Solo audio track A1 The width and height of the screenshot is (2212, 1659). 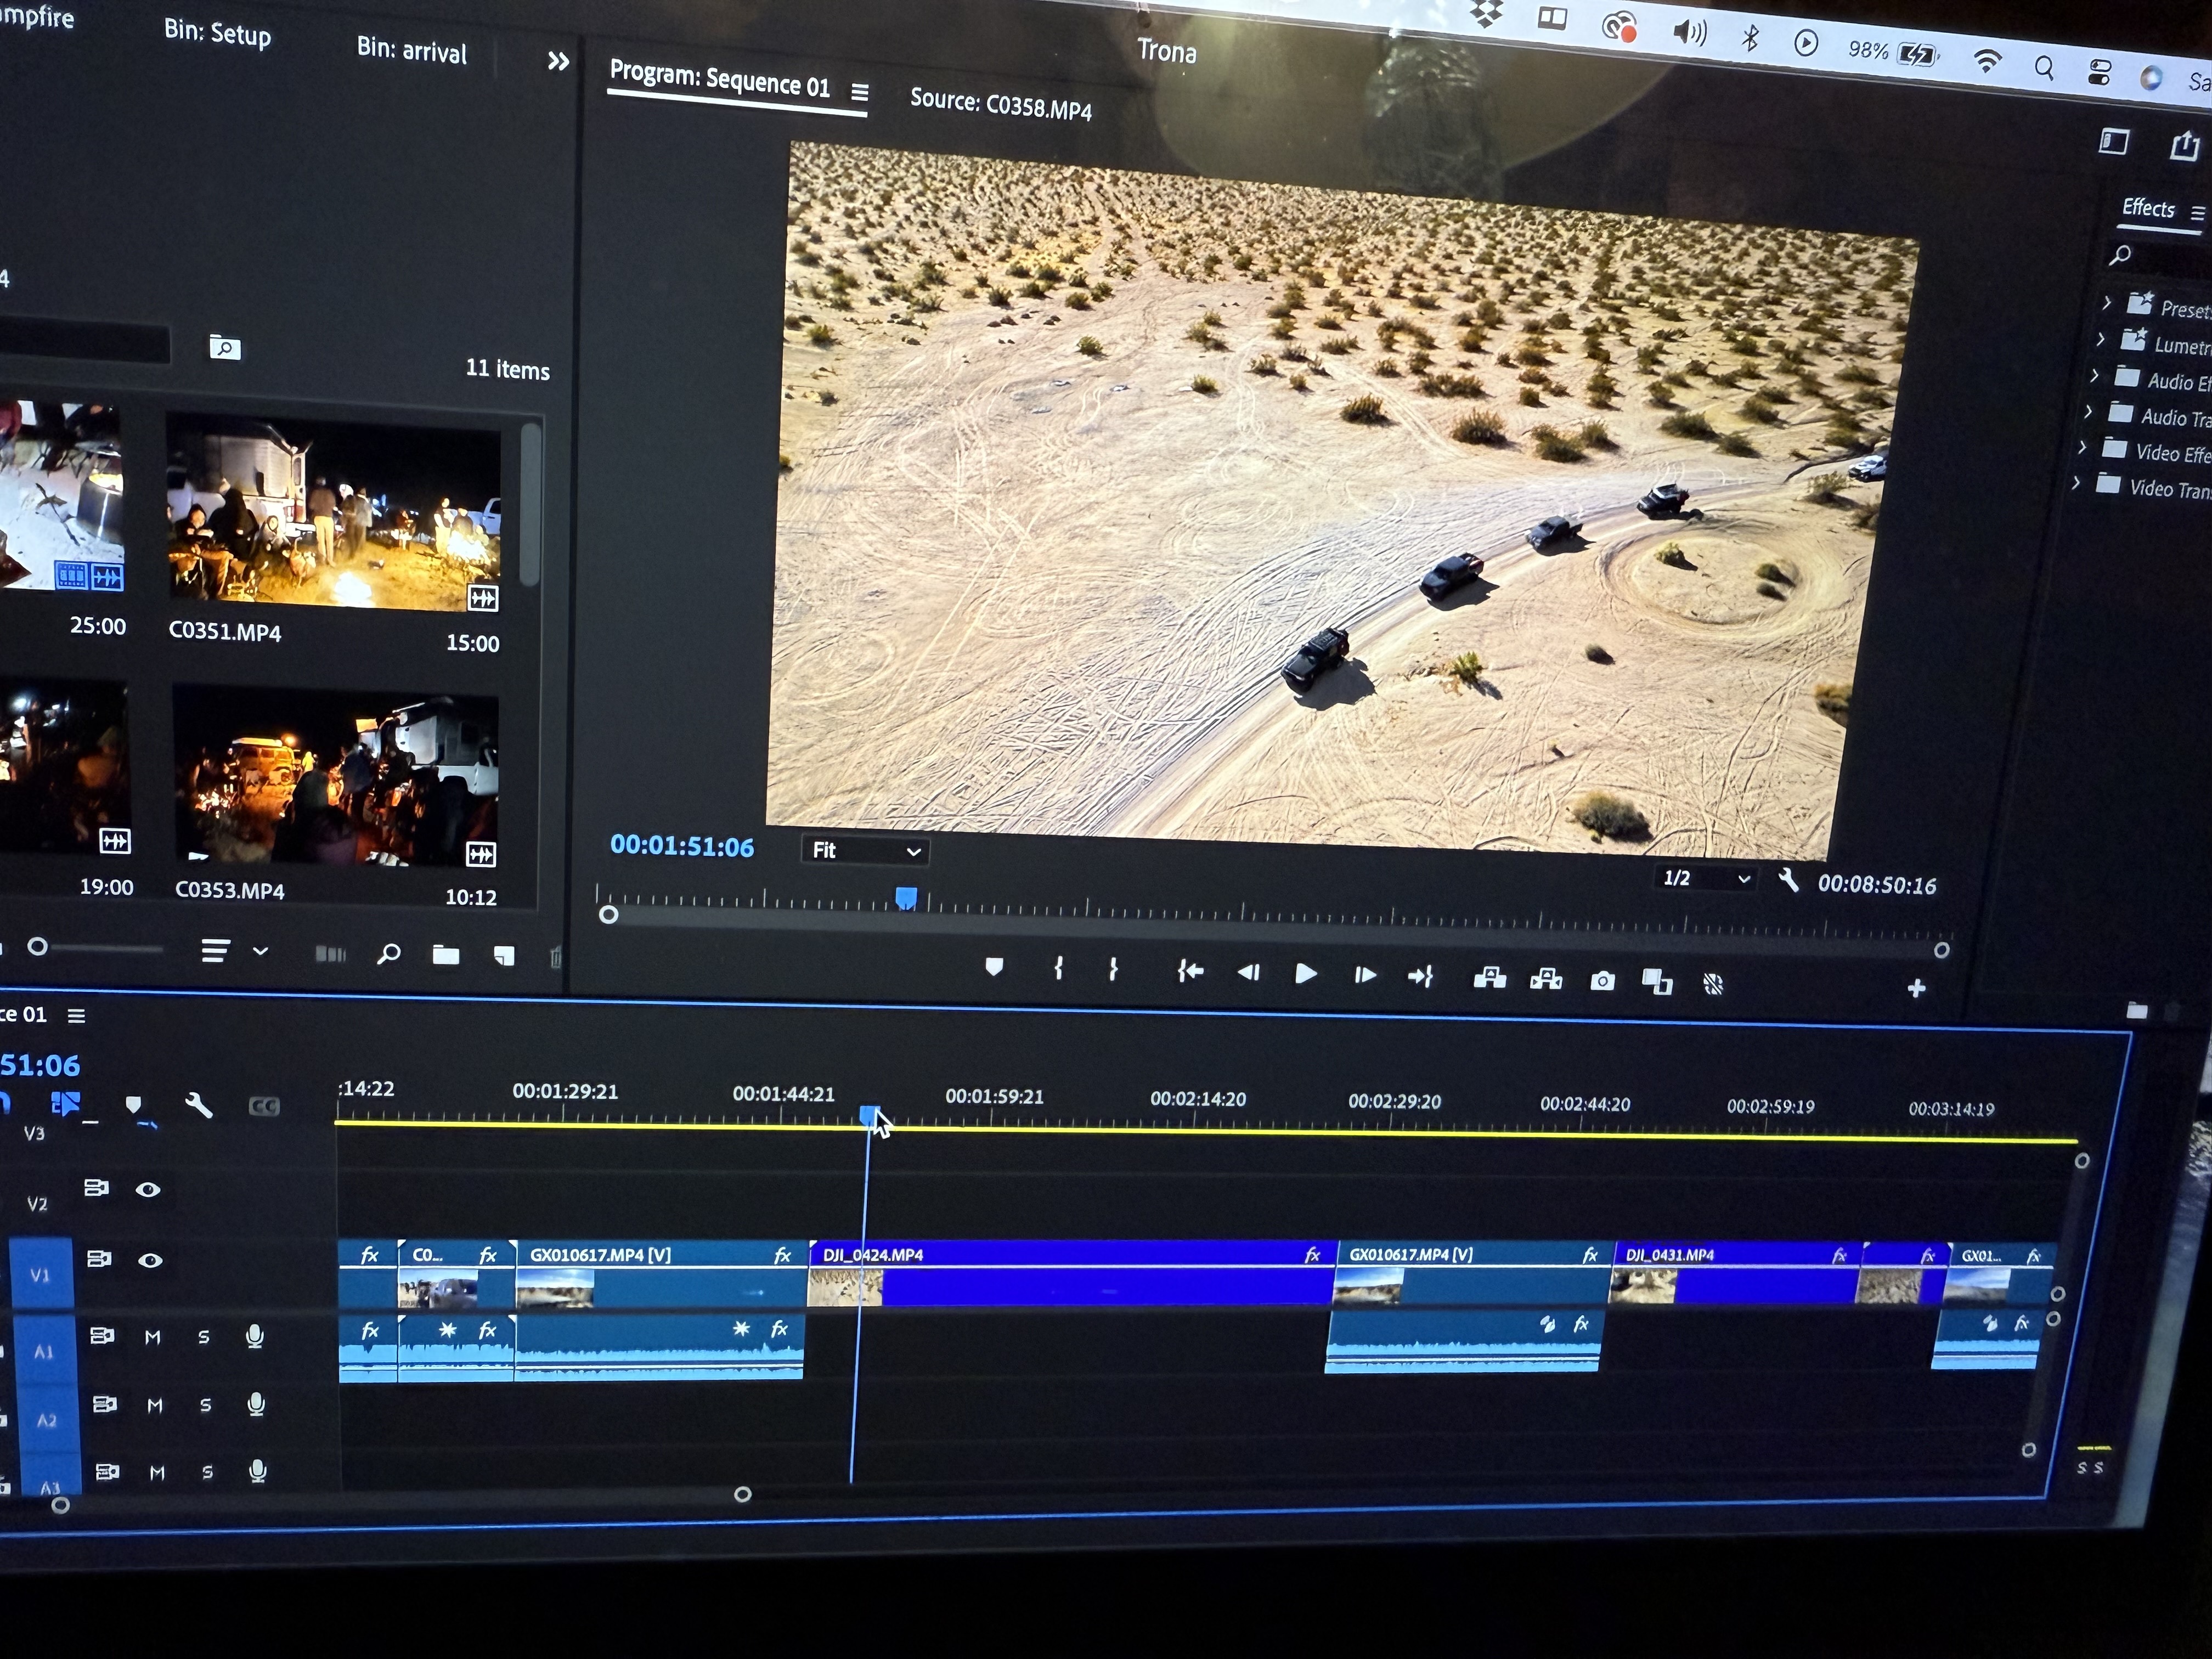pyautogui.click(x=204, y=1337)
